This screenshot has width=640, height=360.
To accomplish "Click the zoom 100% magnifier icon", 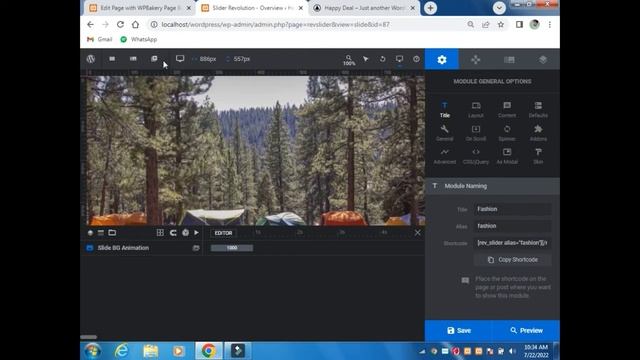I will pyautogui.click(x=349, y=60).
